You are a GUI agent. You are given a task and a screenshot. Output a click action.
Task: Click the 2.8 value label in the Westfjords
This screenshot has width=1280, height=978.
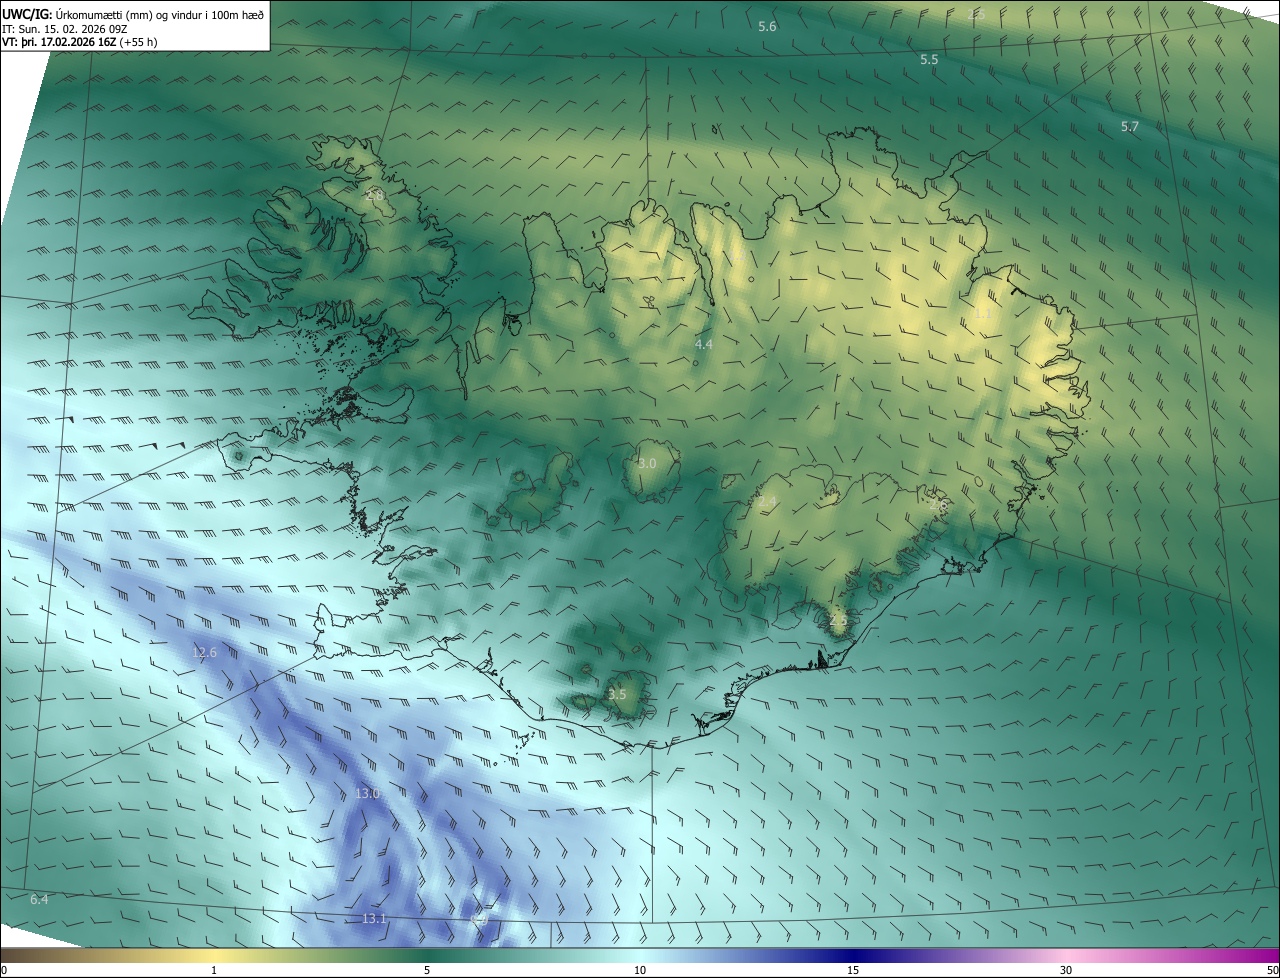(x=374, y=195)
